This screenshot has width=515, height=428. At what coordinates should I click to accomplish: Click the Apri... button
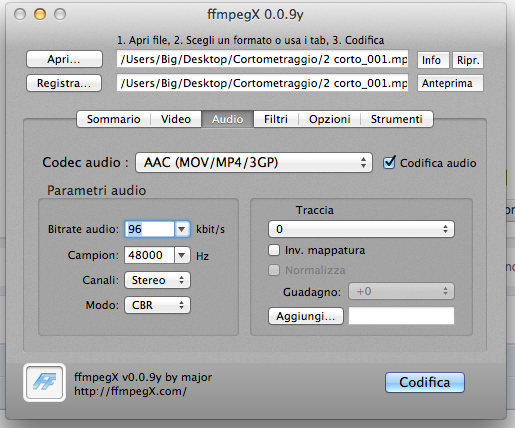click(64, 59)
